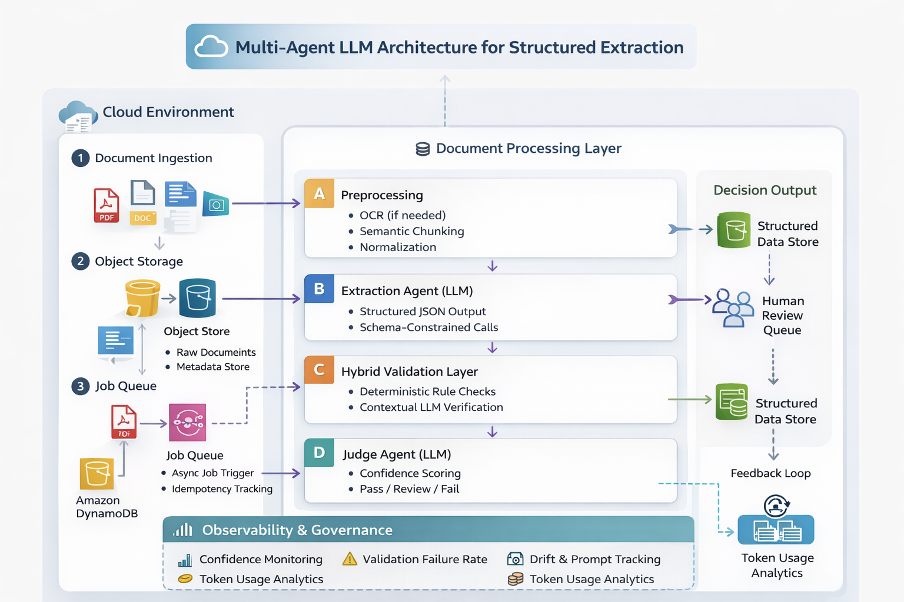904x602 pixels.
Task: Click the Cloud Environment cloud-with-document icon
Action: click(x=78, y=115)
